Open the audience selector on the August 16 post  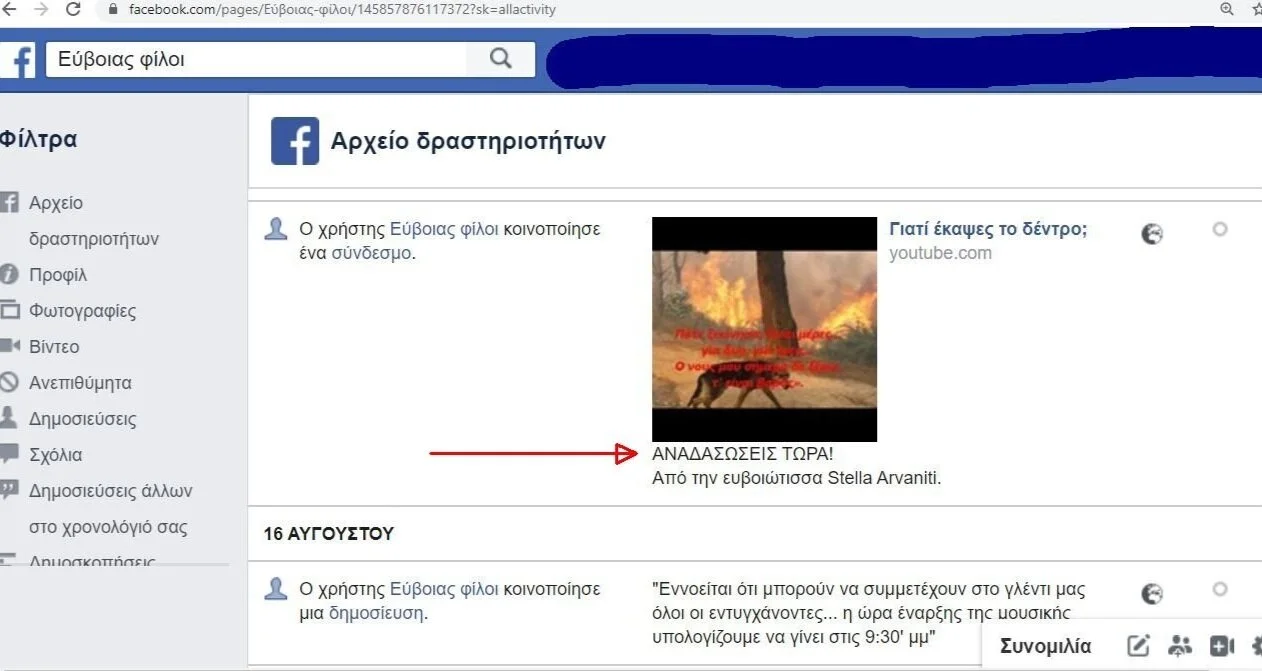tap(1152, 593)
